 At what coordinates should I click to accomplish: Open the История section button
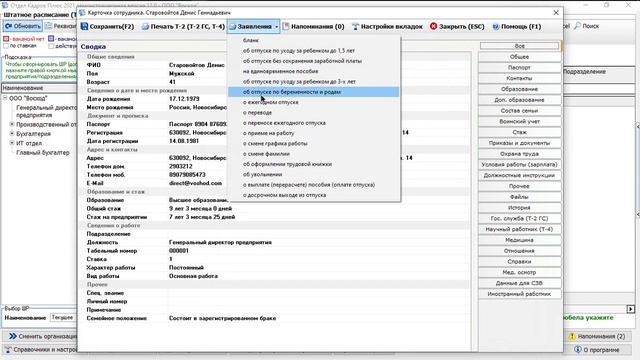pos(519,208)
